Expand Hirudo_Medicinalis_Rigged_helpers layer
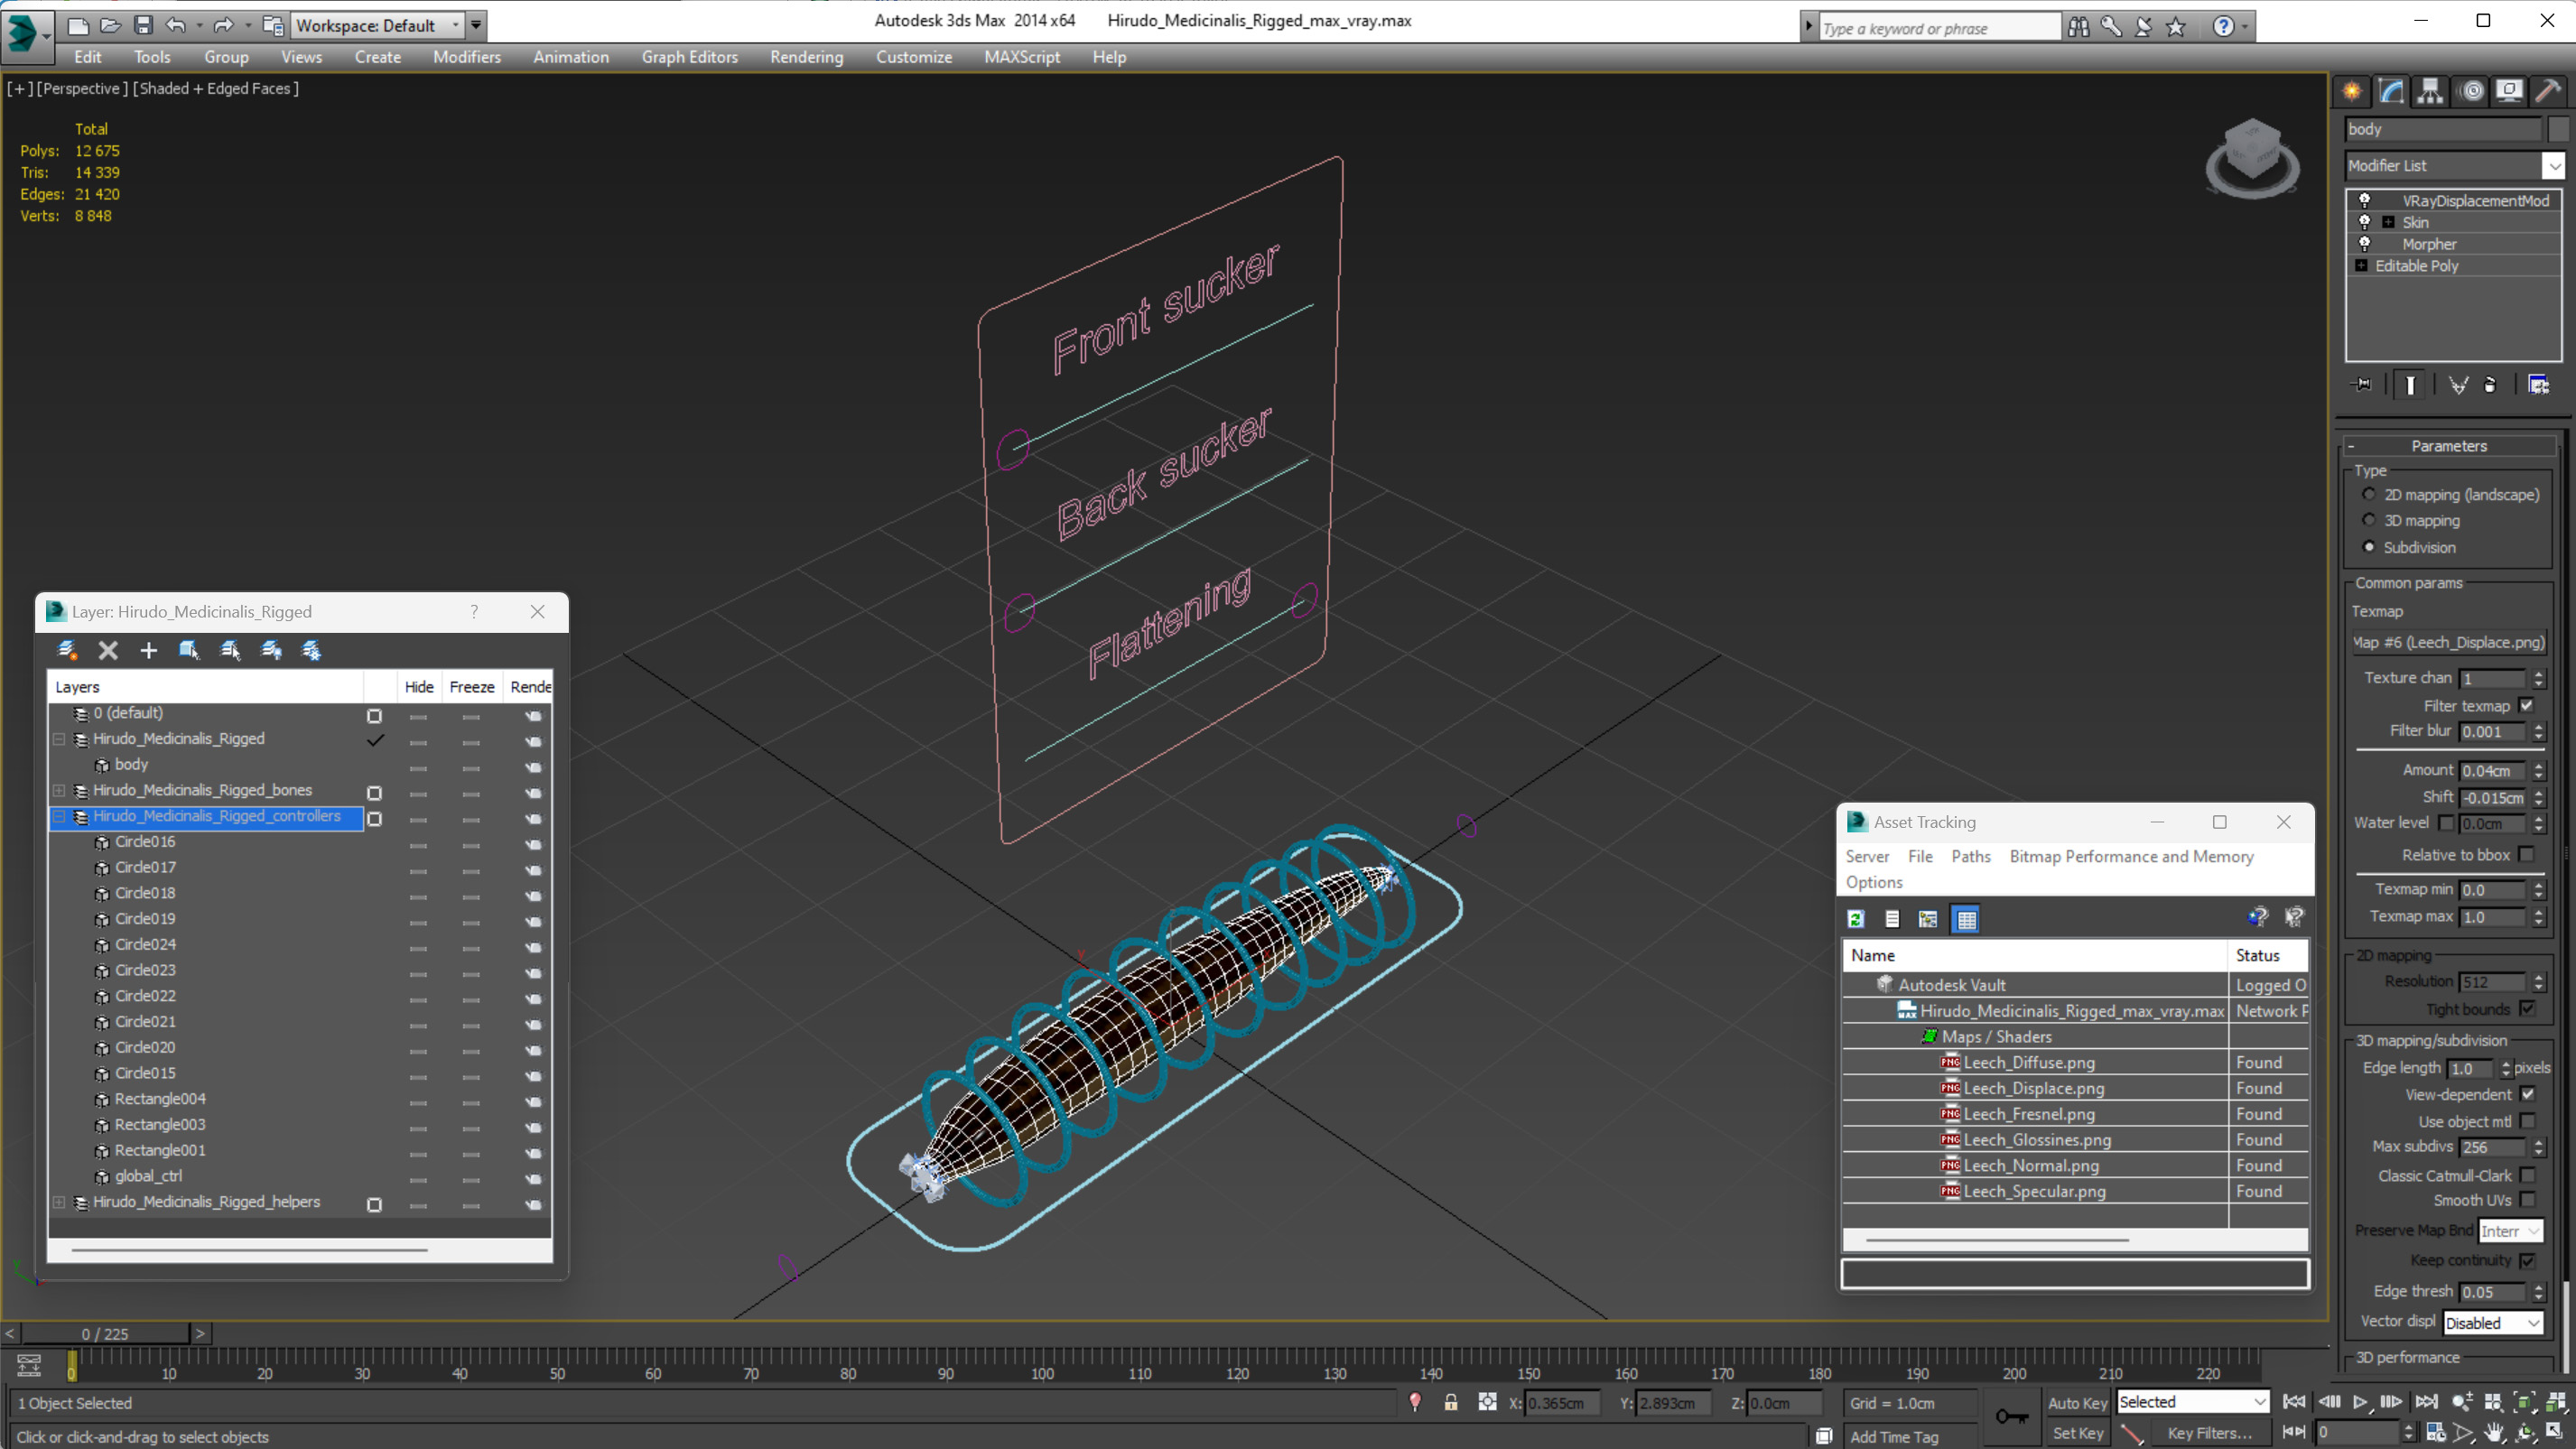The height and width of the screenshot is (1449, 2576). point(59,1202)
